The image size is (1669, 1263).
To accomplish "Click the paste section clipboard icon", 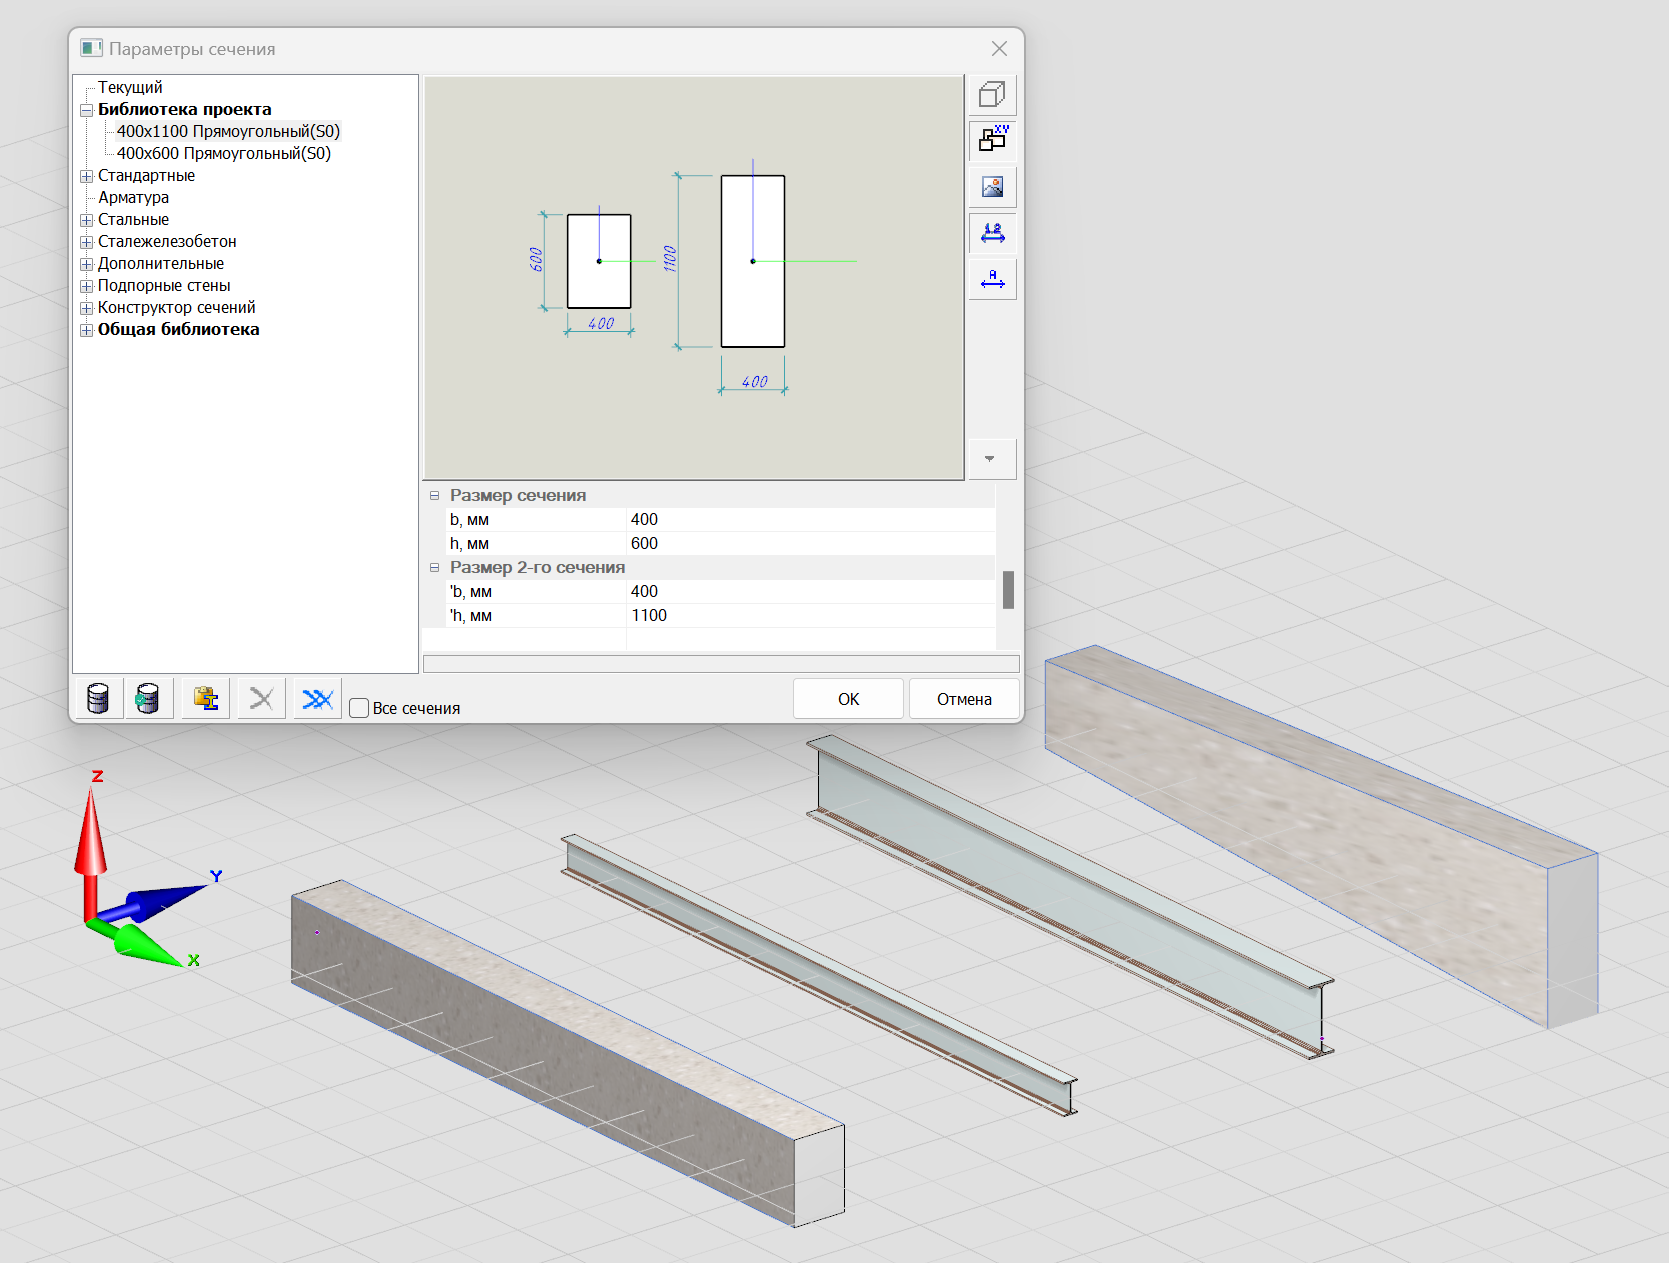I will [x=206, y=698].
